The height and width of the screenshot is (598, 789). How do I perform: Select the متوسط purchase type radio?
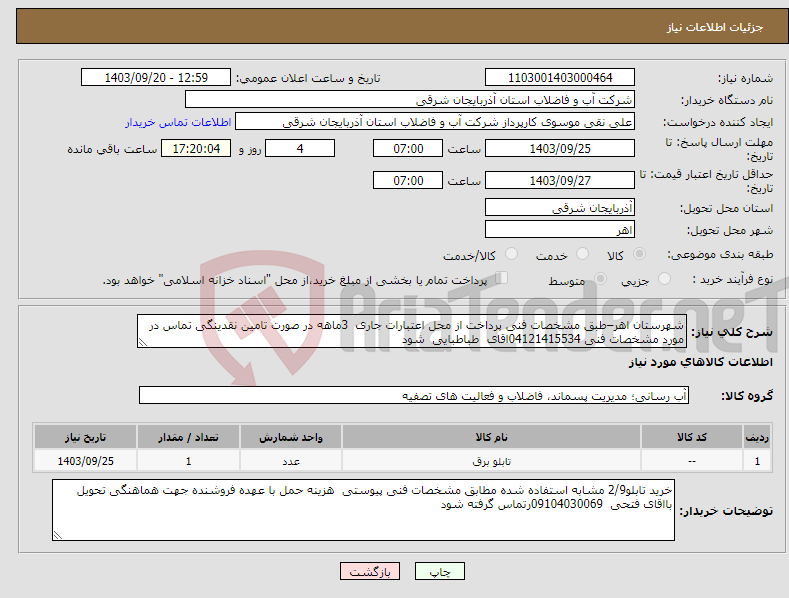point(600,279)
